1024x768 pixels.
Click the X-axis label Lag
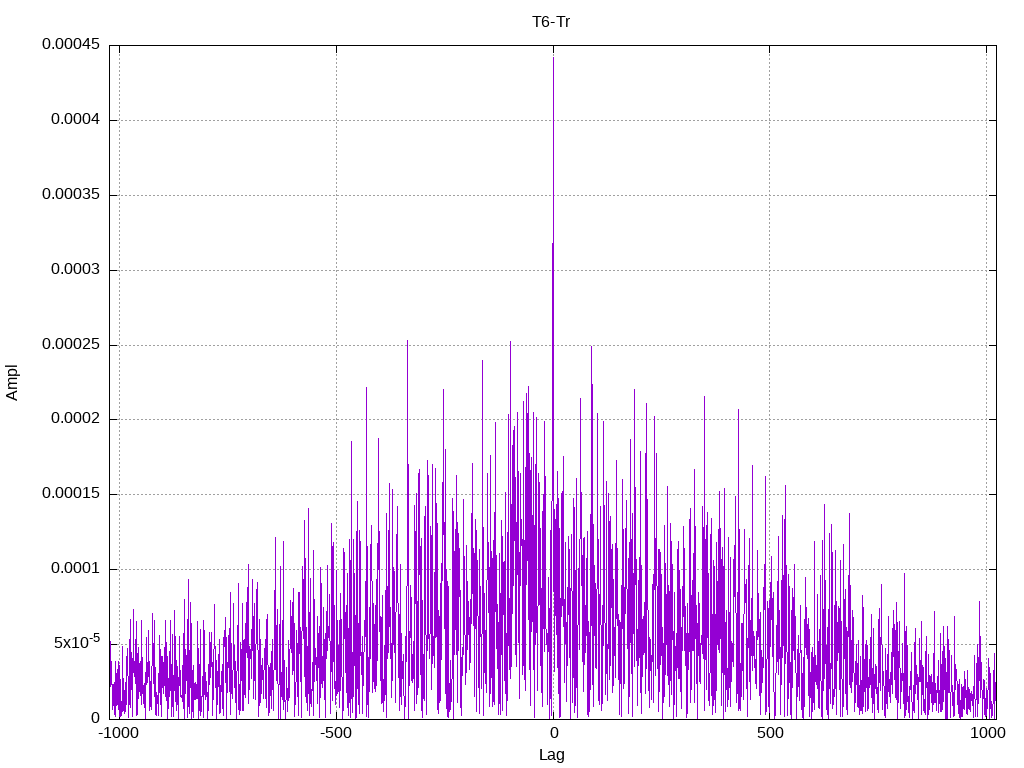[552, 755]
